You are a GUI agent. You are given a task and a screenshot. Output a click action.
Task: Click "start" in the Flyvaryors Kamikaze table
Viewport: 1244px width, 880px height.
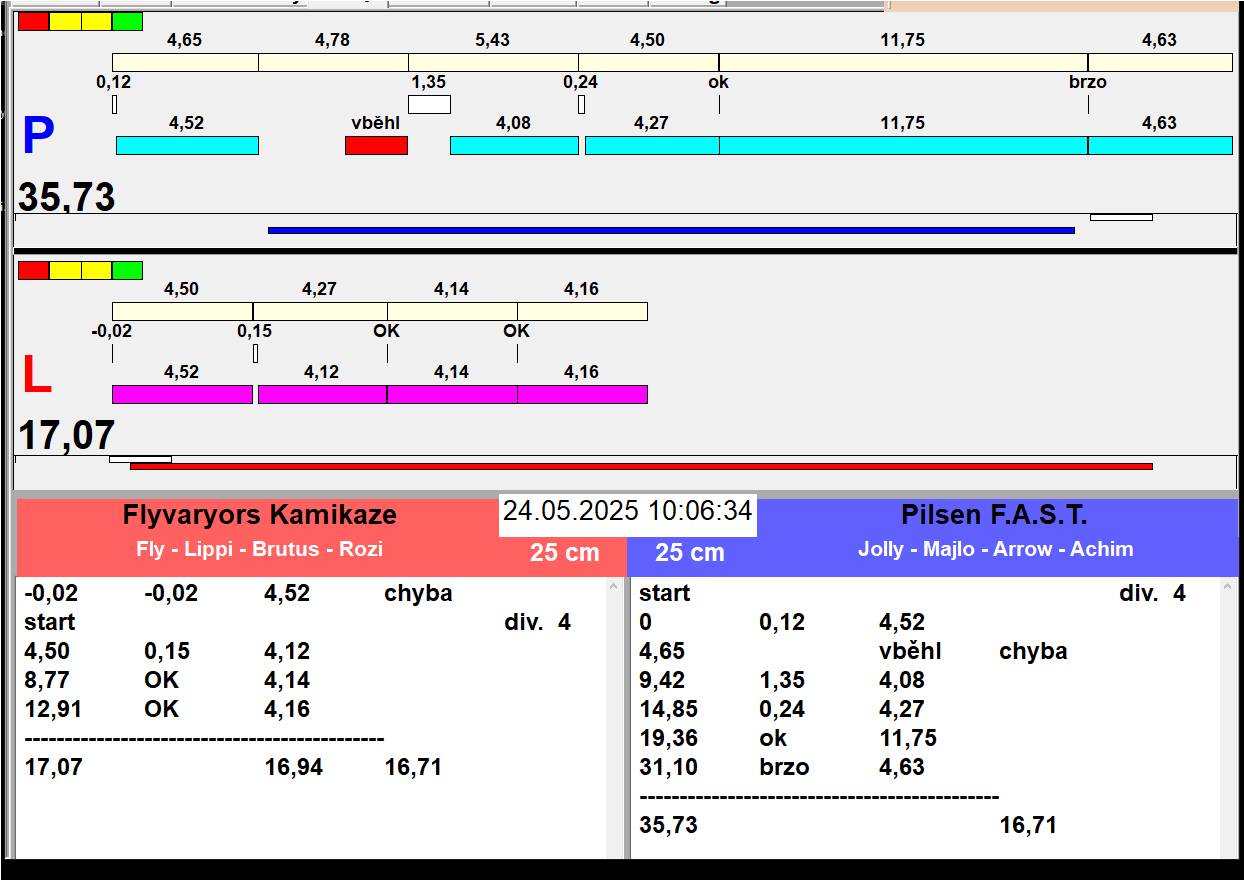pos(50,622)
